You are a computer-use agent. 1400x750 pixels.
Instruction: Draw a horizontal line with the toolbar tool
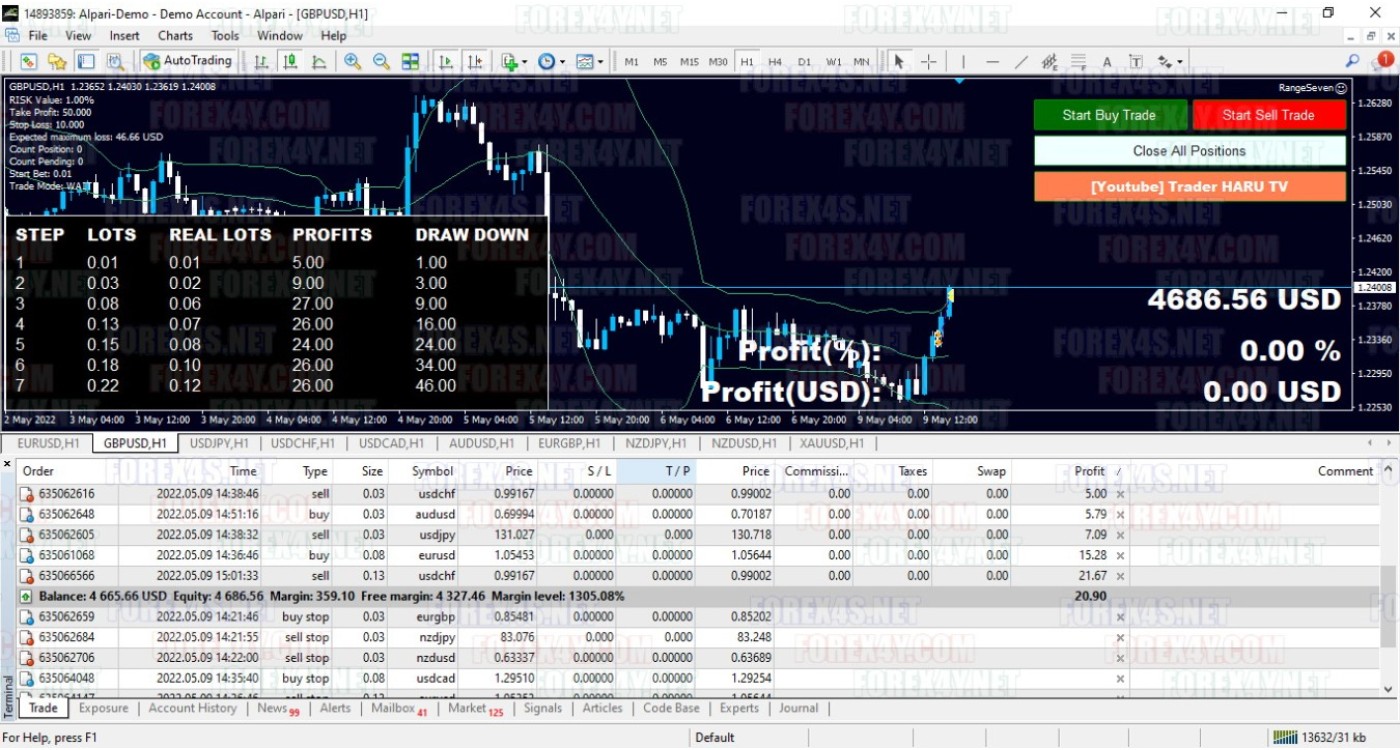click(x=992, y=62)
